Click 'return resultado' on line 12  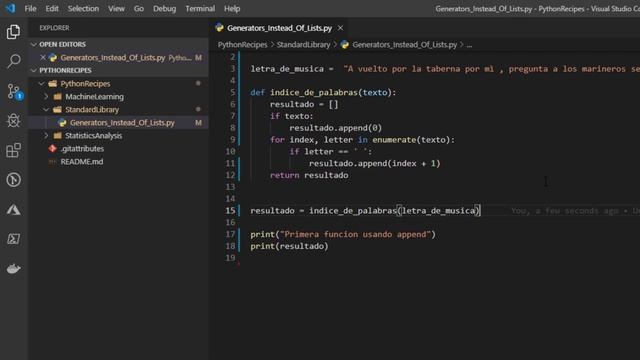tap(309, 175)
